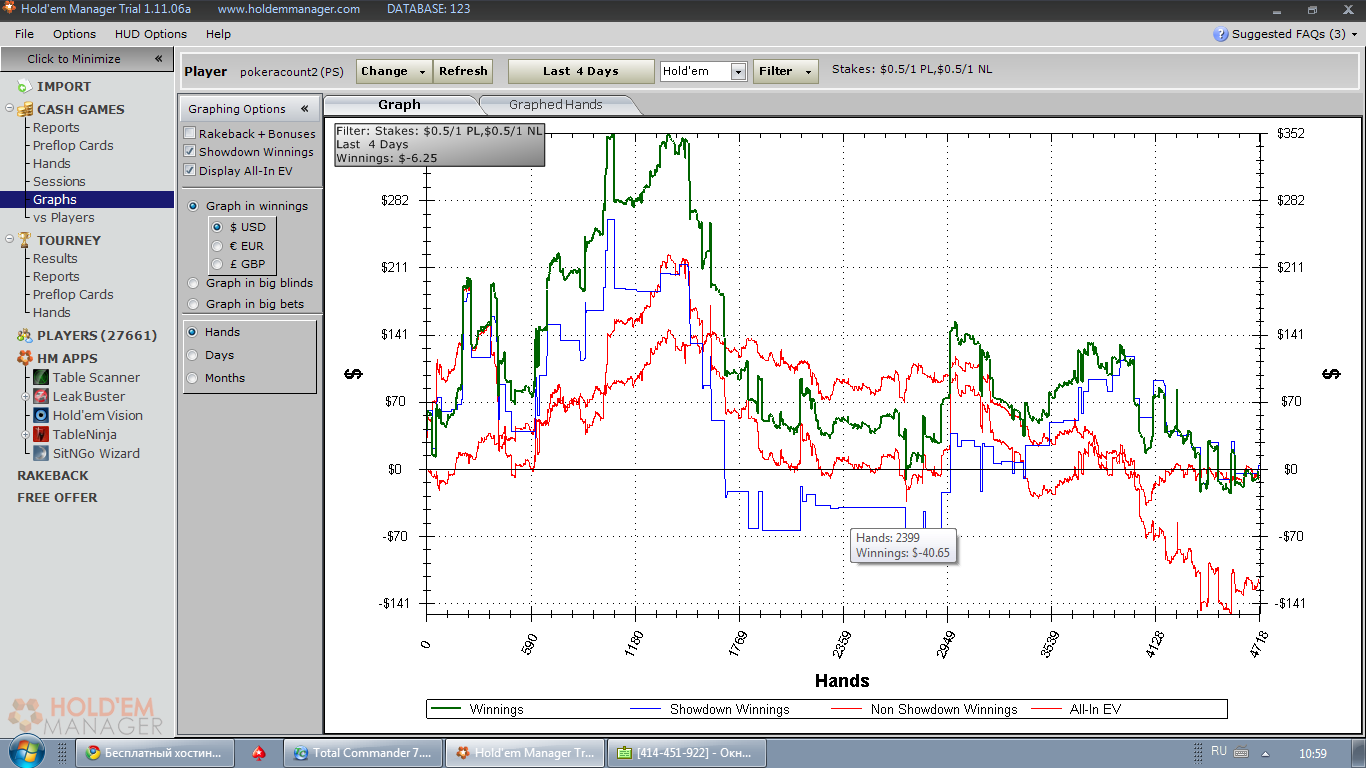This screenshot has width=1366, height=768.
Task: Select the Hands x-axis radio button
Action: (193, 332)
